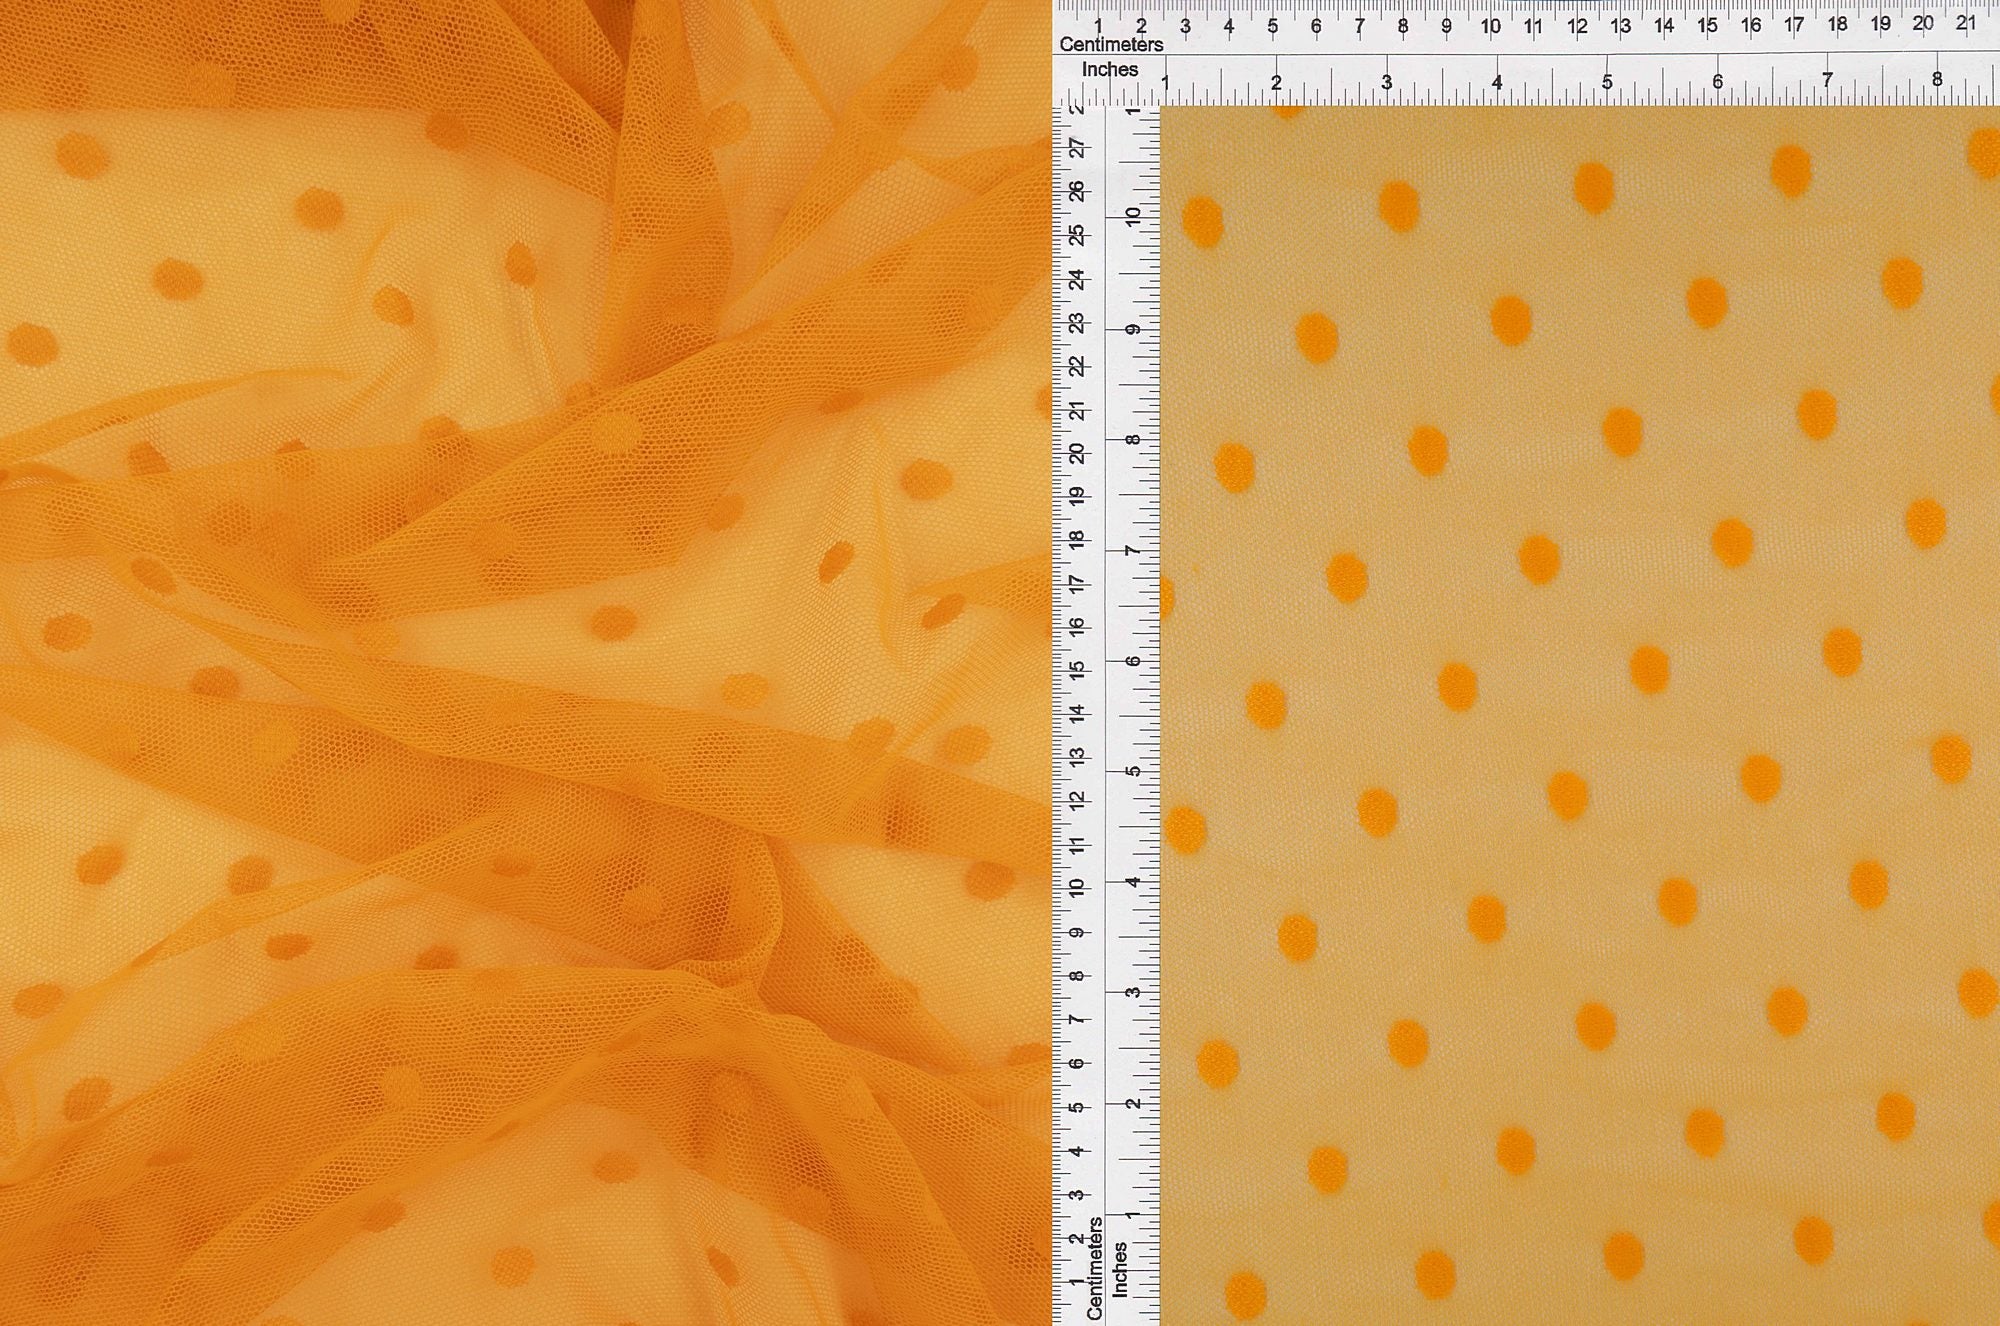
Task: Select the flat fabric swatch beside rulers
Action: tap(1580, 715)
